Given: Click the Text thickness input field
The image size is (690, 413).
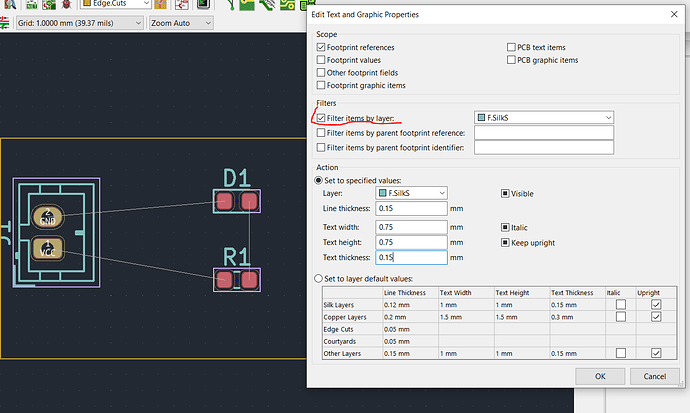Looking at the screenshot, I should (411, 258).
